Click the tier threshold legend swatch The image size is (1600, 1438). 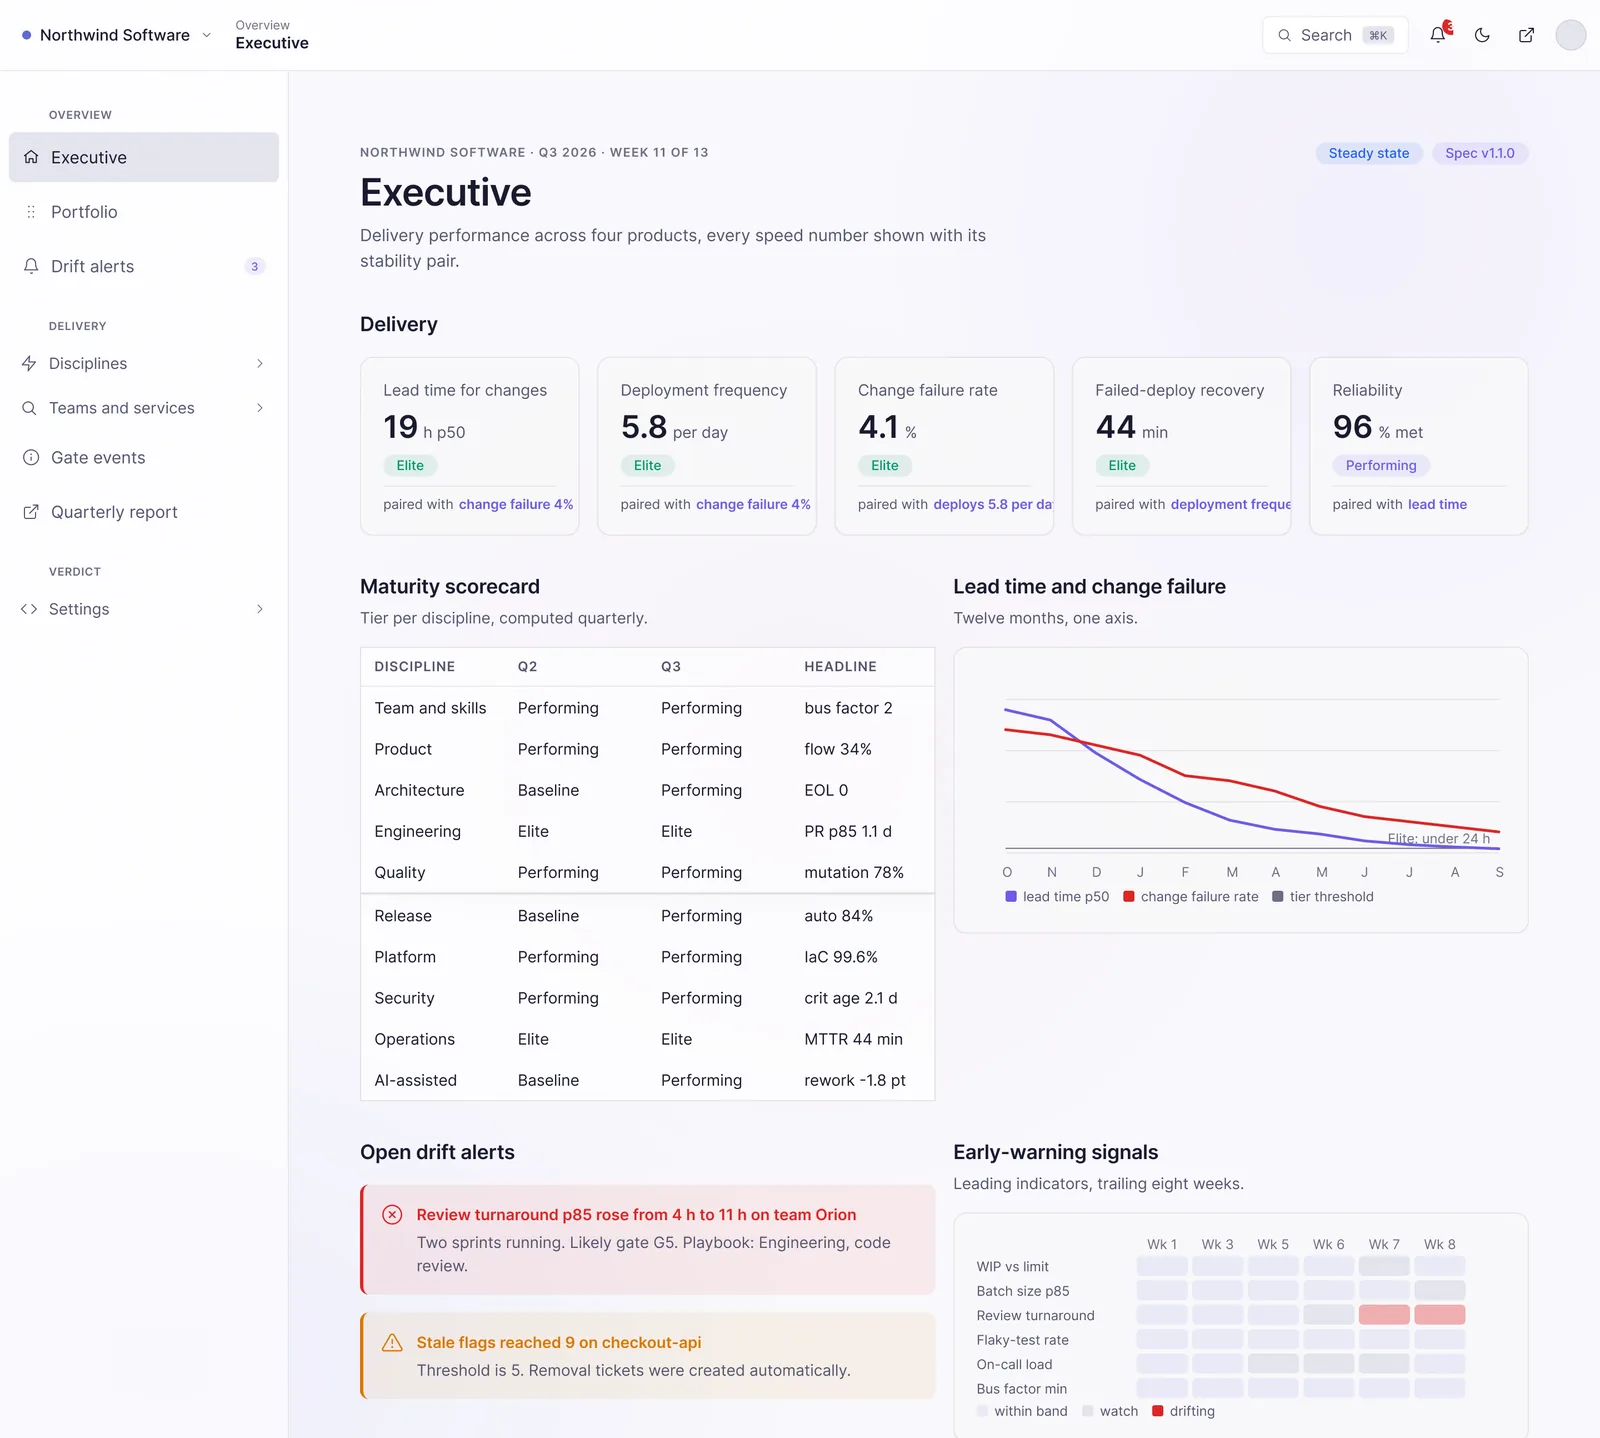[1278, 897]
